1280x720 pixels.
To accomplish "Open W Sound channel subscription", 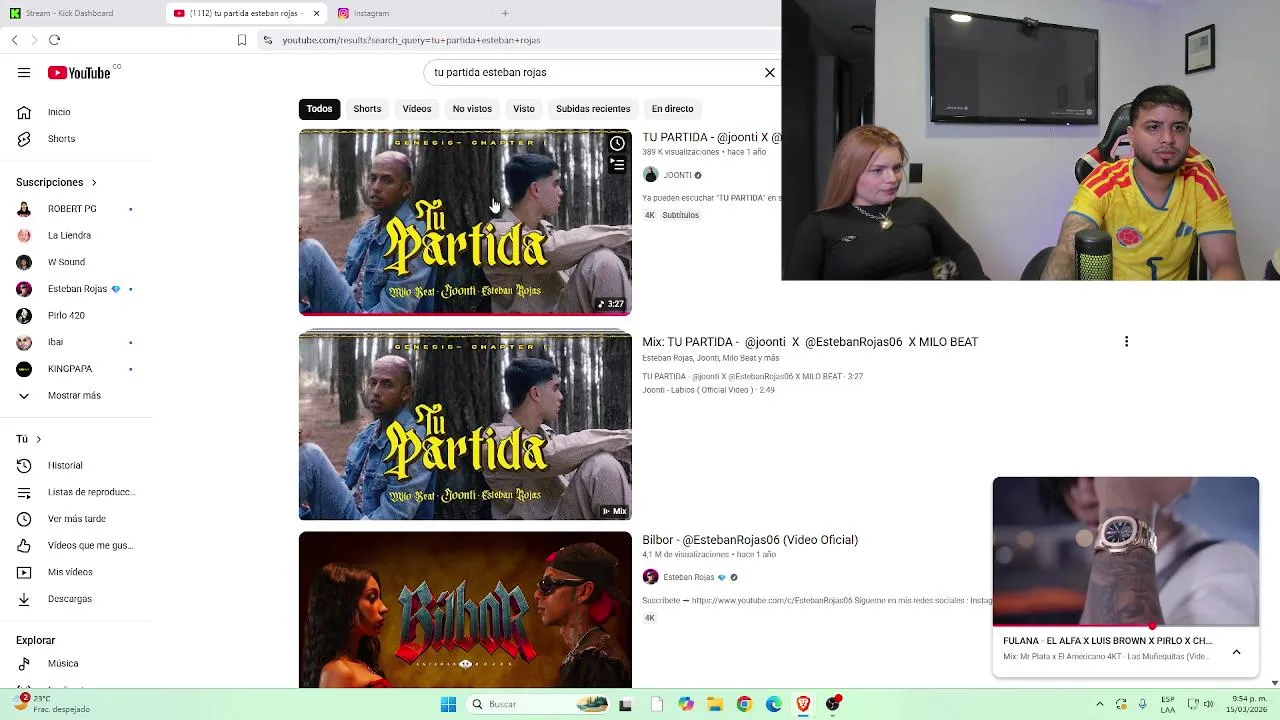I will (x=66, y=262).
